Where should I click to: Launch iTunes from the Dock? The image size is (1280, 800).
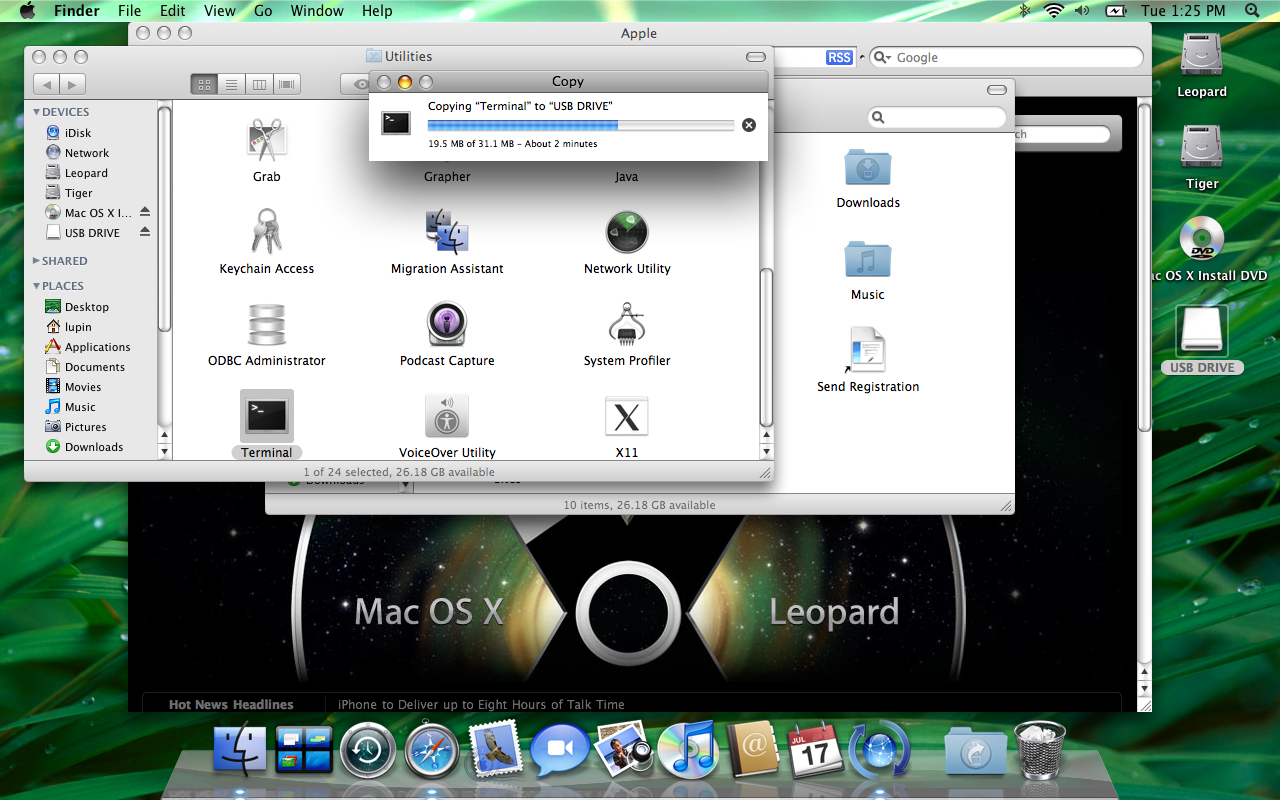tap(688, 750)
